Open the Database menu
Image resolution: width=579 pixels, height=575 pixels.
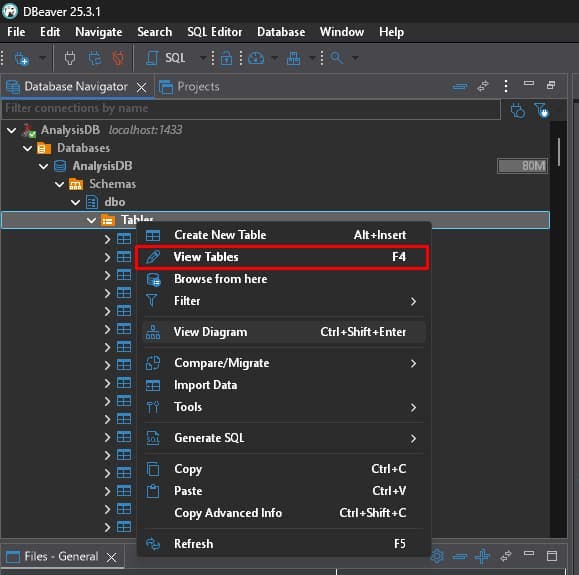pos(281,32)
